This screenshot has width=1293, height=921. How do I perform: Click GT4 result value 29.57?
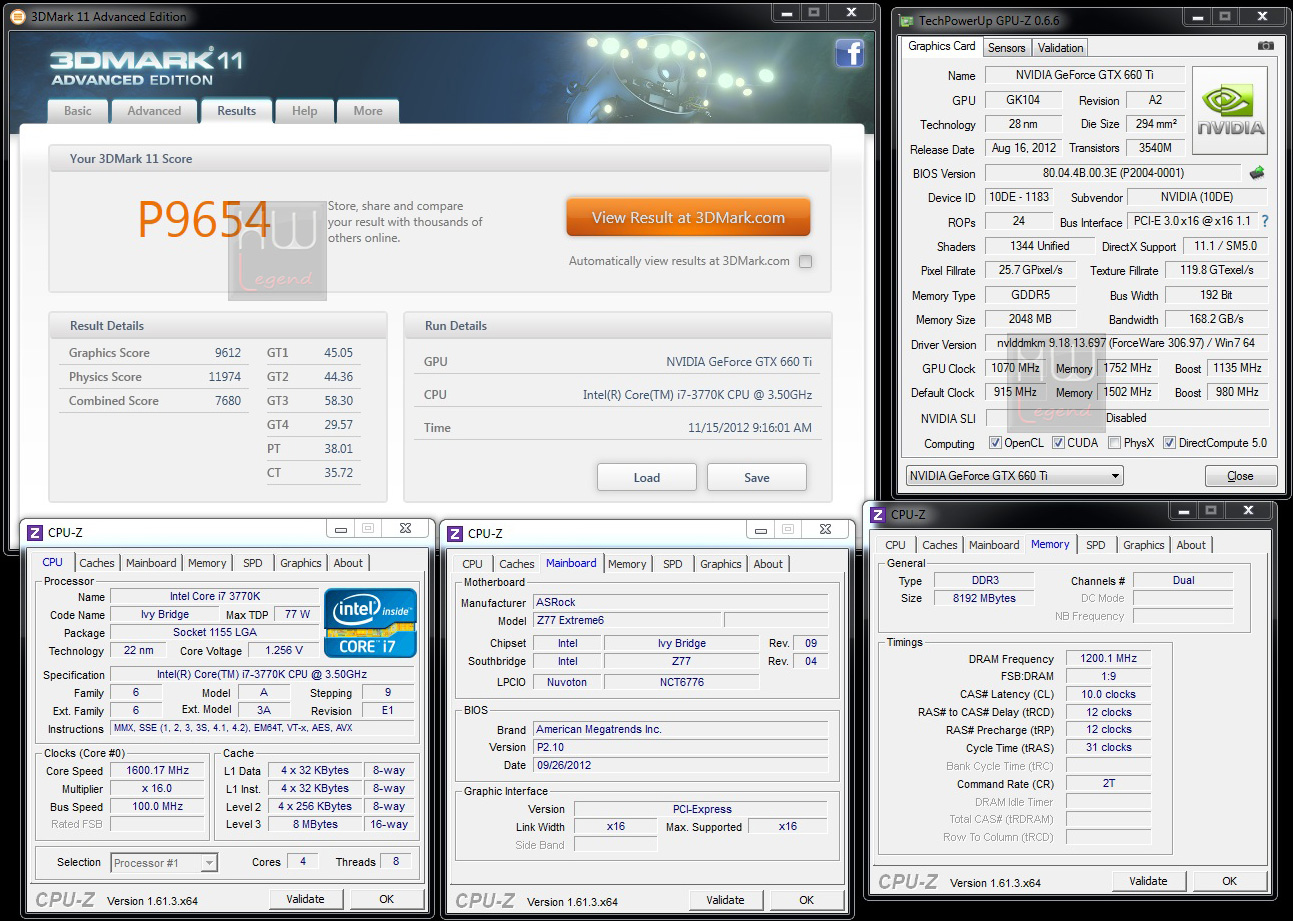[338, 425]
